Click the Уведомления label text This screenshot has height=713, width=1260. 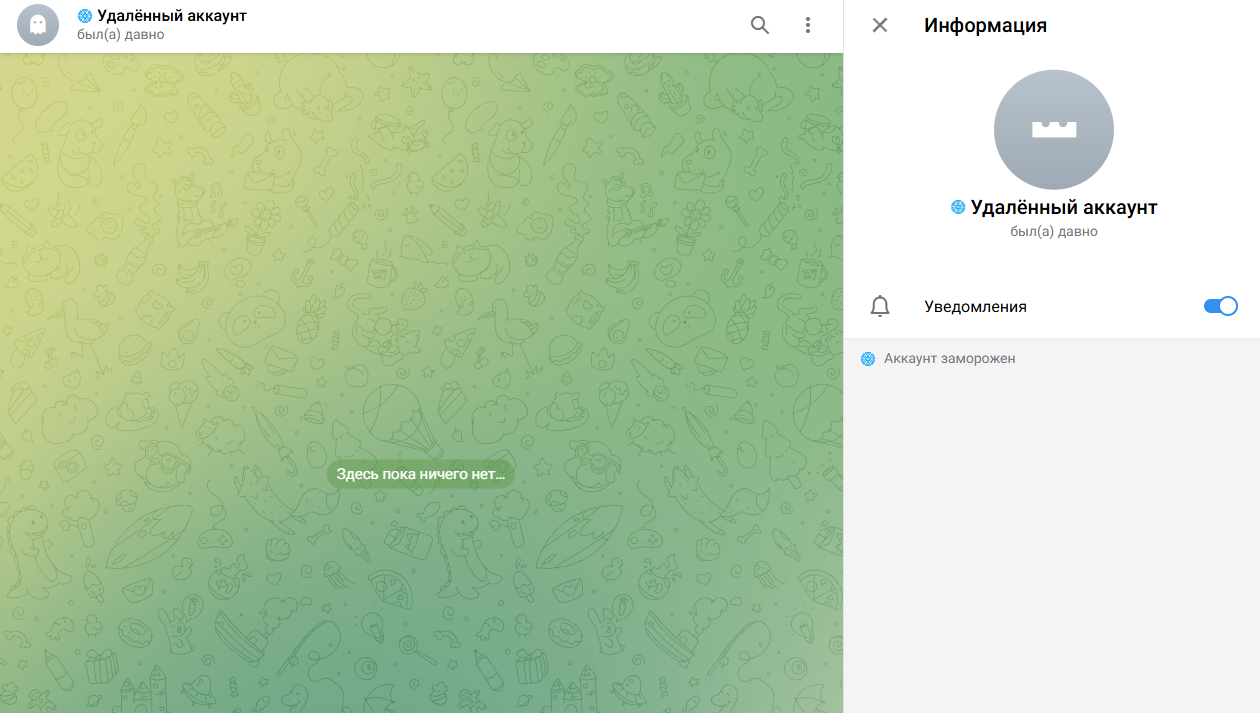coord(975,307)
